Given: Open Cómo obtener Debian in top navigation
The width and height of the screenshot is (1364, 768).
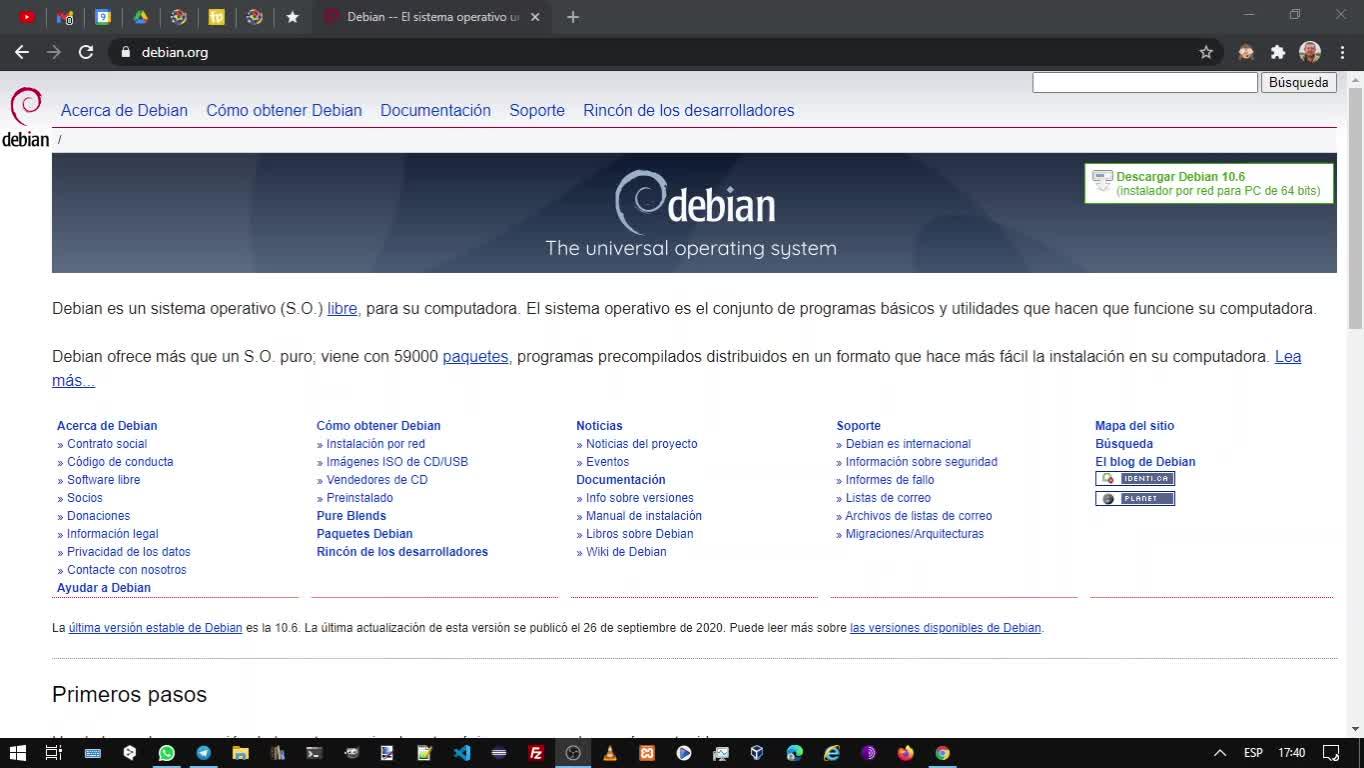Looking at the screenshot, I should point(284,110).
